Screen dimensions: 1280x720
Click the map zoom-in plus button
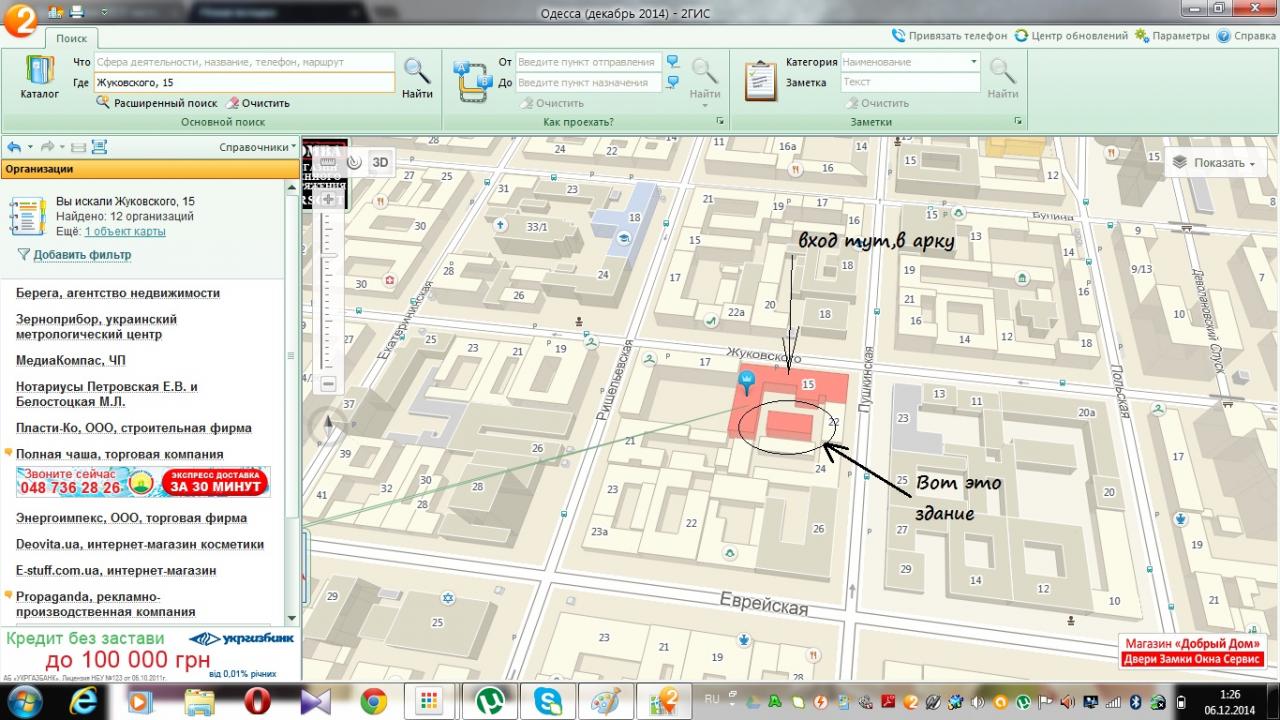pyautogui.click(x=328, y=200)
